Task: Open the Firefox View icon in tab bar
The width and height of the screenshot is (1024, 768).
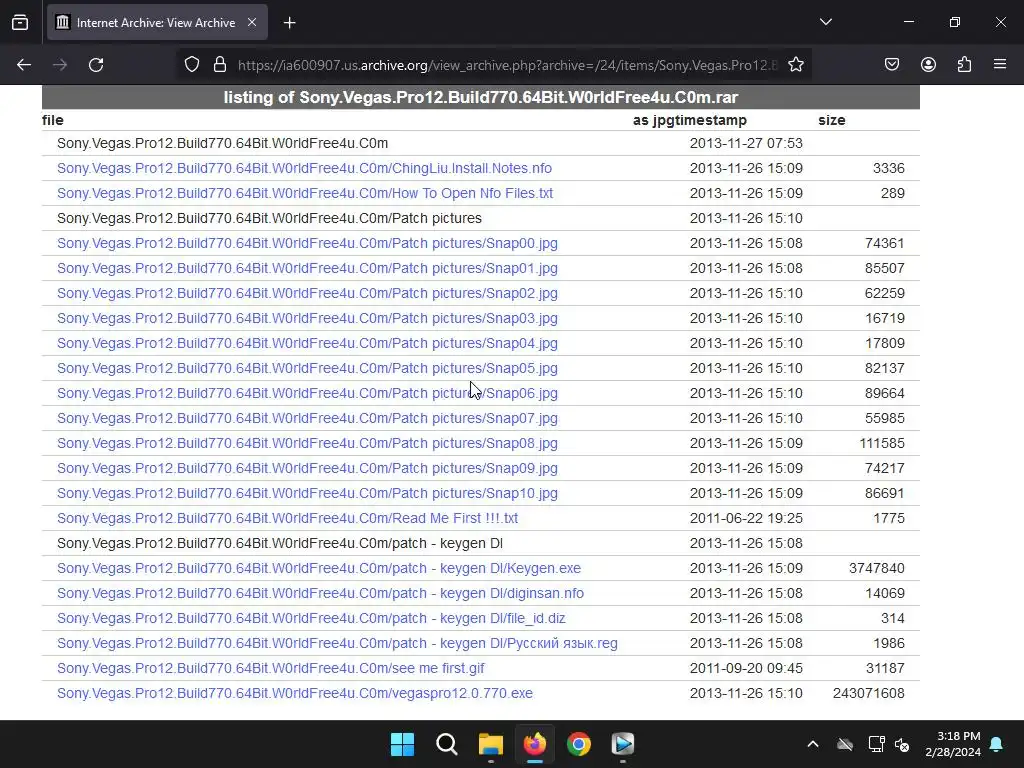Action: (x=20, y=23)
